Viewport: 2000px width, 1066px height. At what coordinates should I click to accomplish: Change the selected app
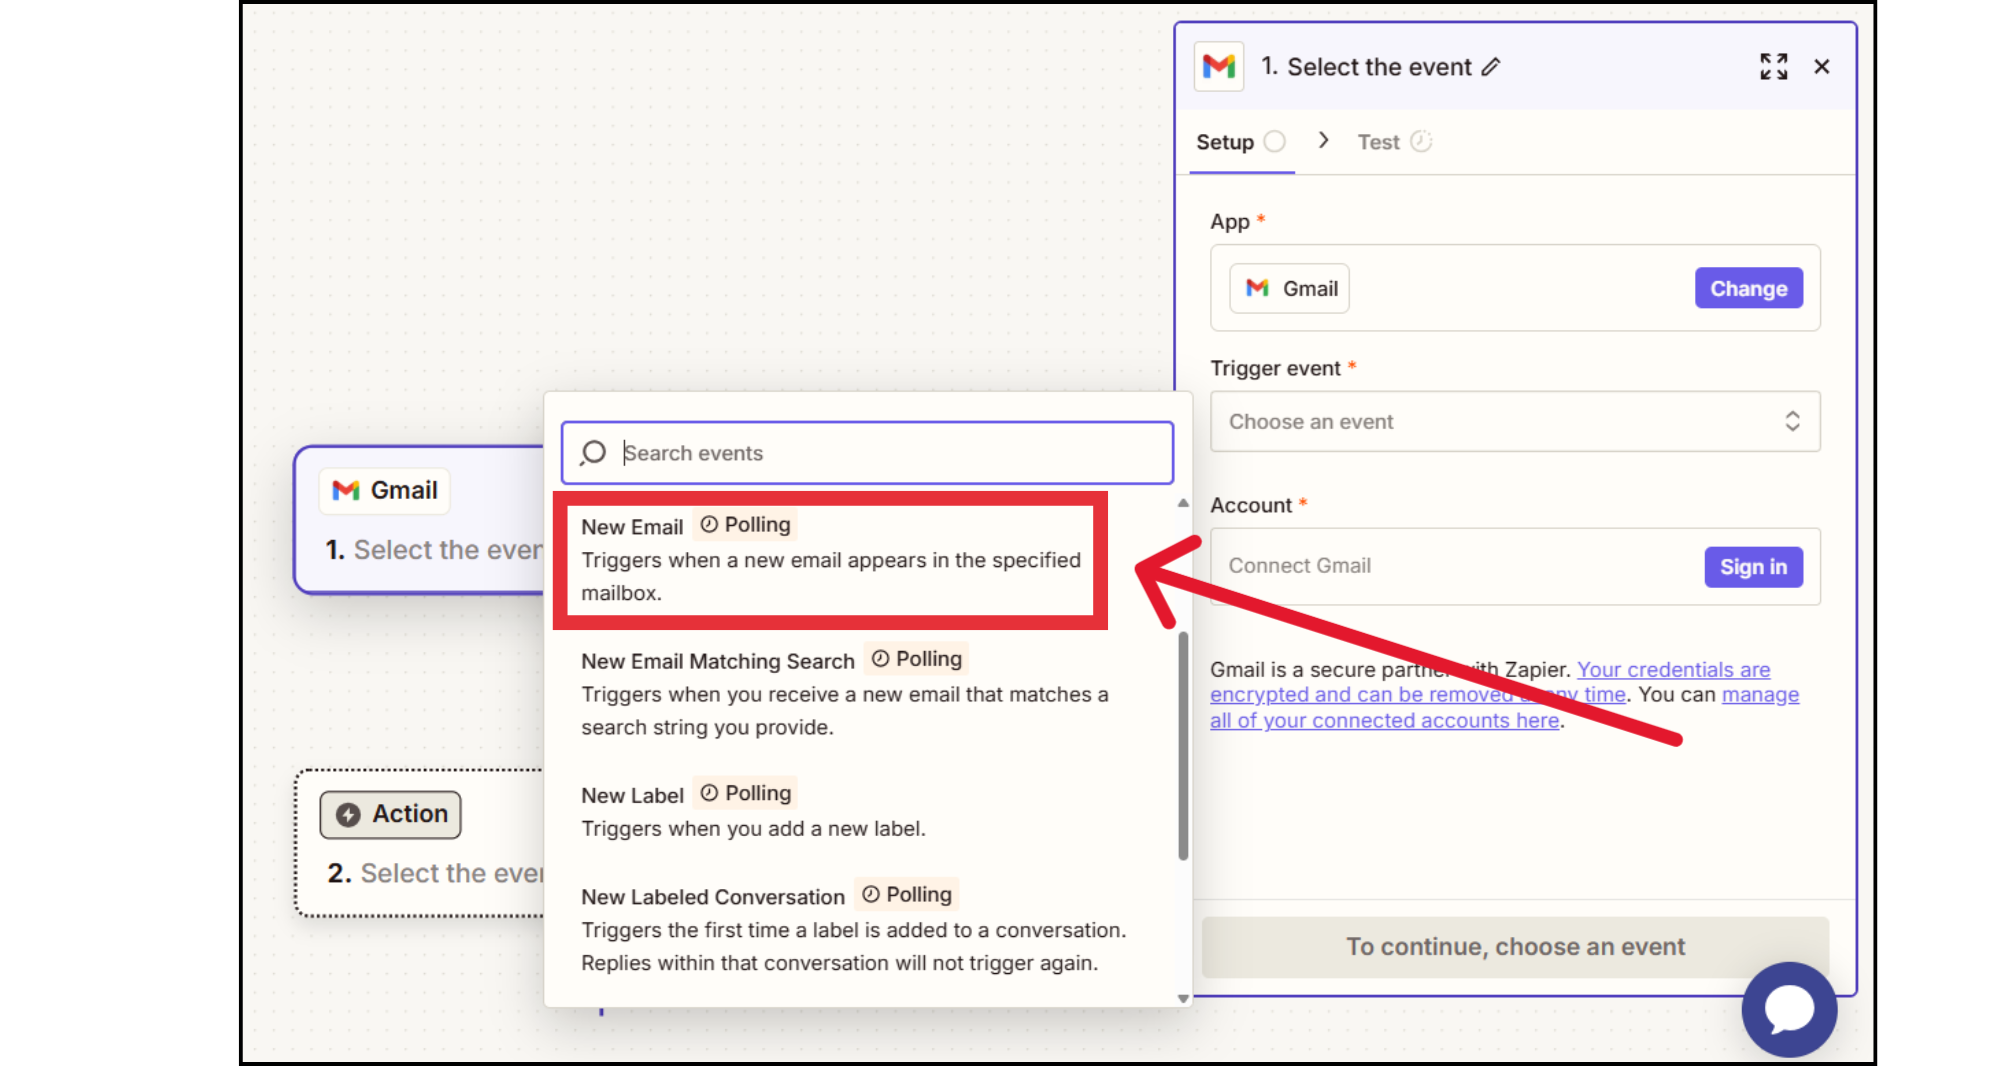point(1749,288)
